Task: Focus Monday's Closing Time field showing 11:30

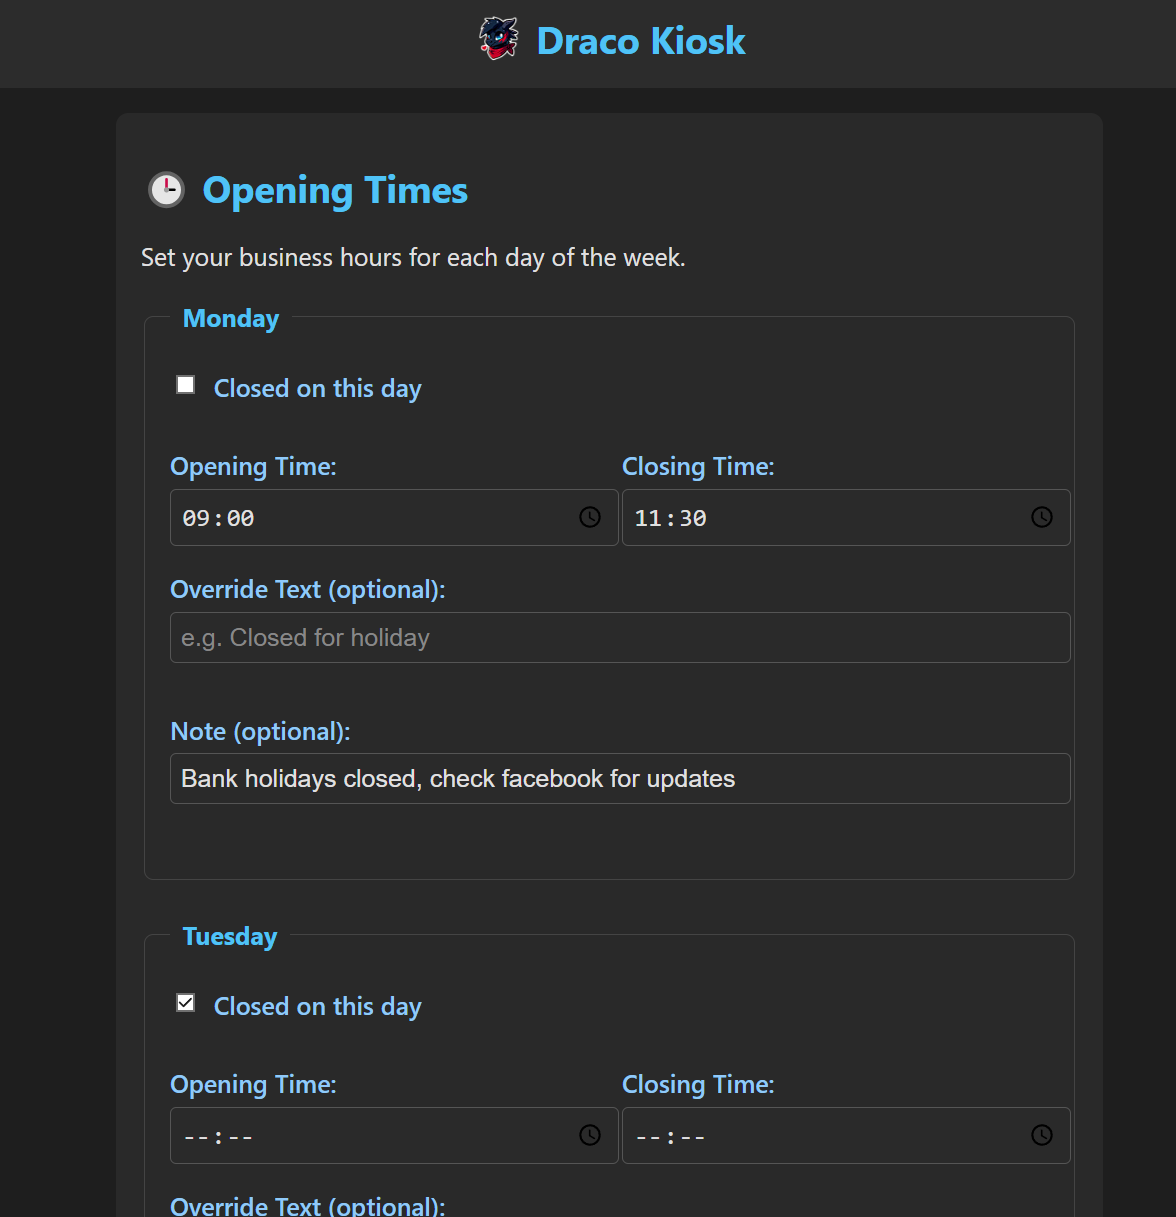Action: coord(846,517)
